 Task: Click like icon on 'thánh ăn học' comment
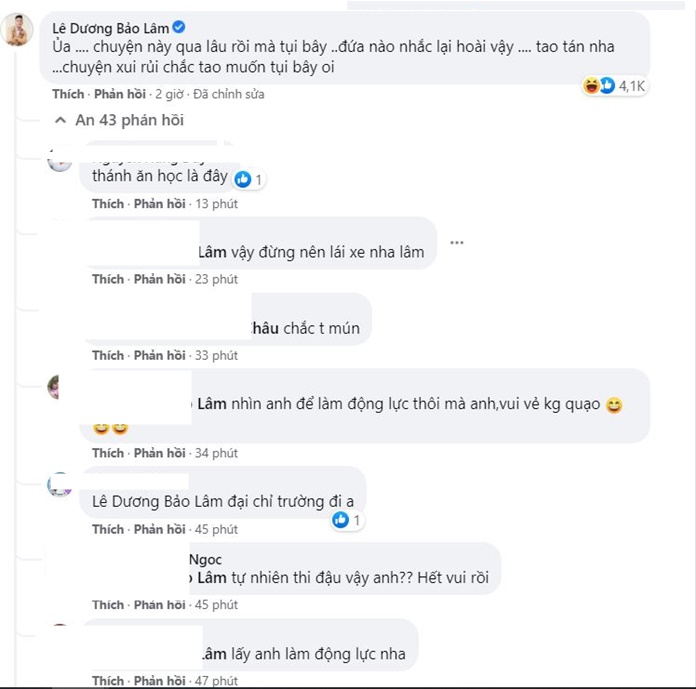point(242,179)
